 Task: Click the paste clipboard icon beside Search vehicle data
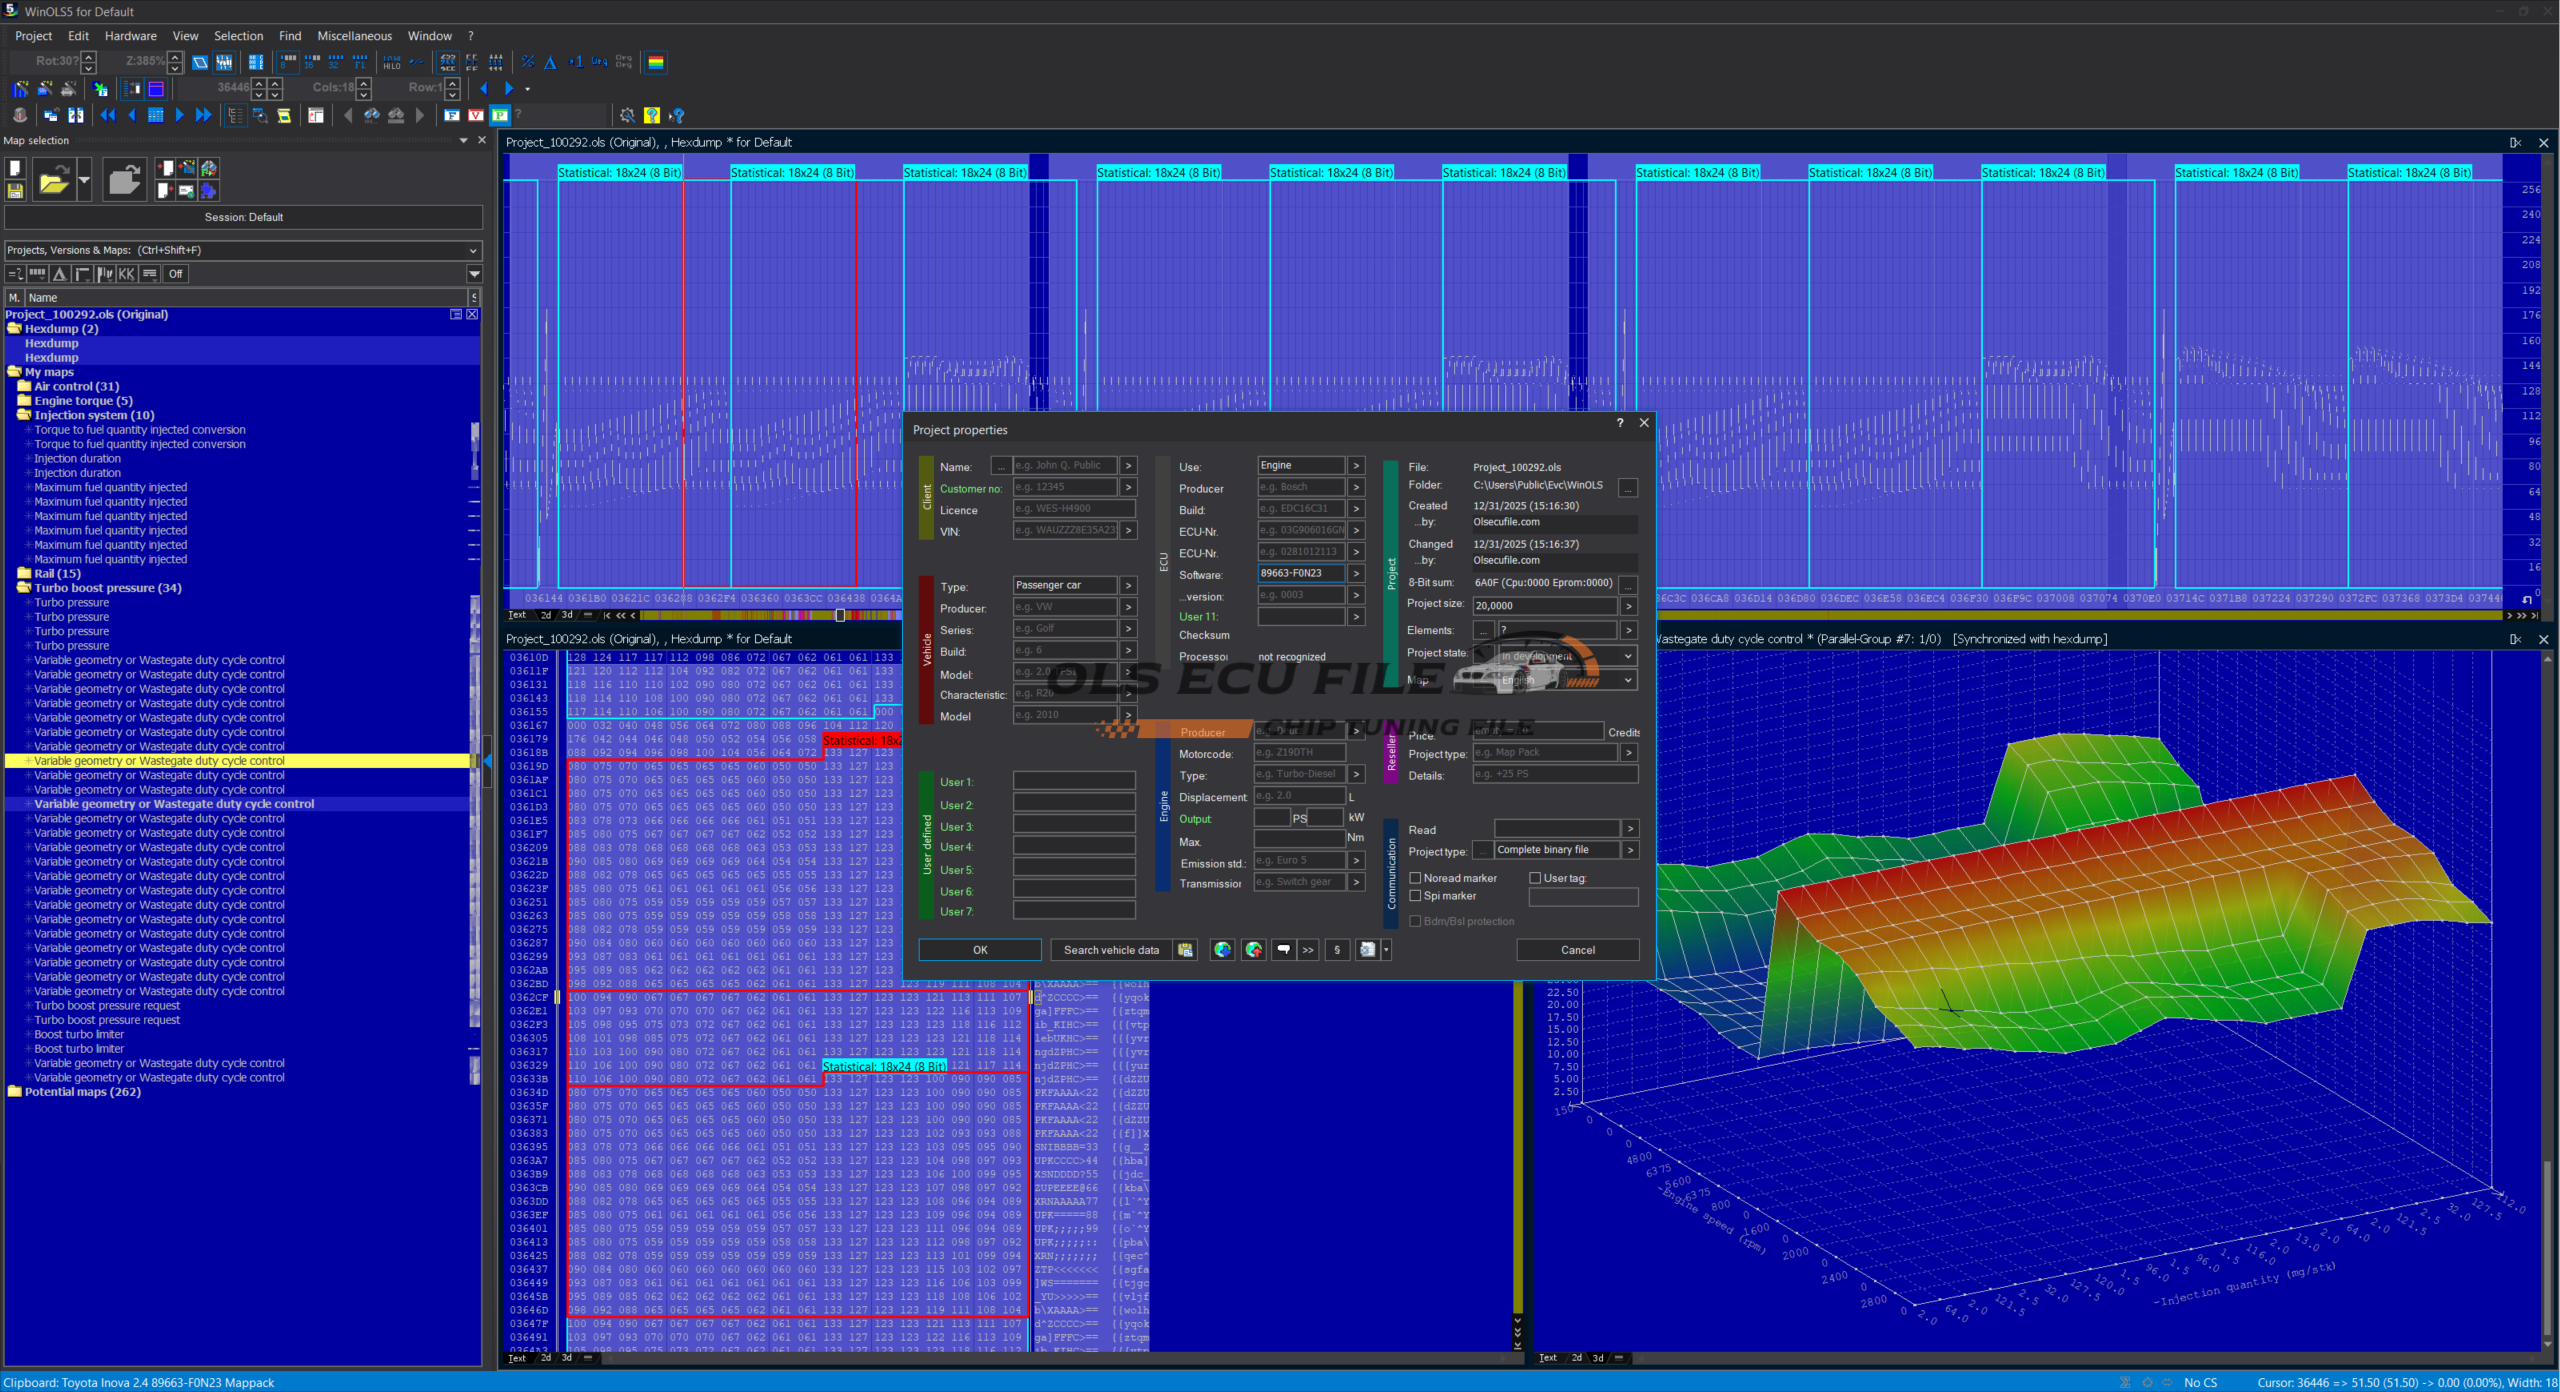(1185, 950)
